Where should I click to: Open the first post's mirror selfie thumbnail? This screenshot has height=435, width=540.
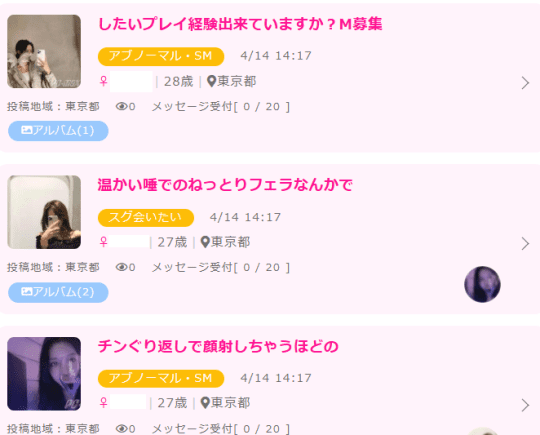(x=44, y=51)
